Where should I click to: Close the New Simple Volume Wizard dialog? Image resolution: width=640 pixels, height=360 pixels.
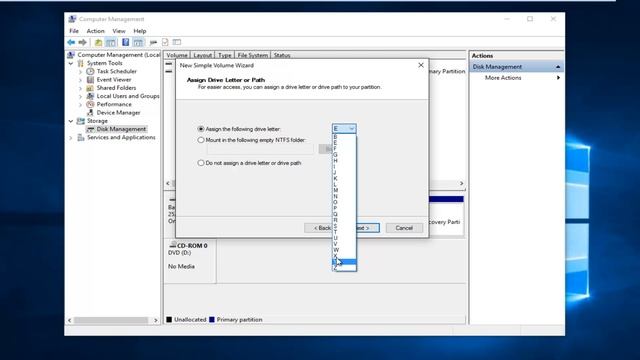pyautogui.click(x=421, y=65)
